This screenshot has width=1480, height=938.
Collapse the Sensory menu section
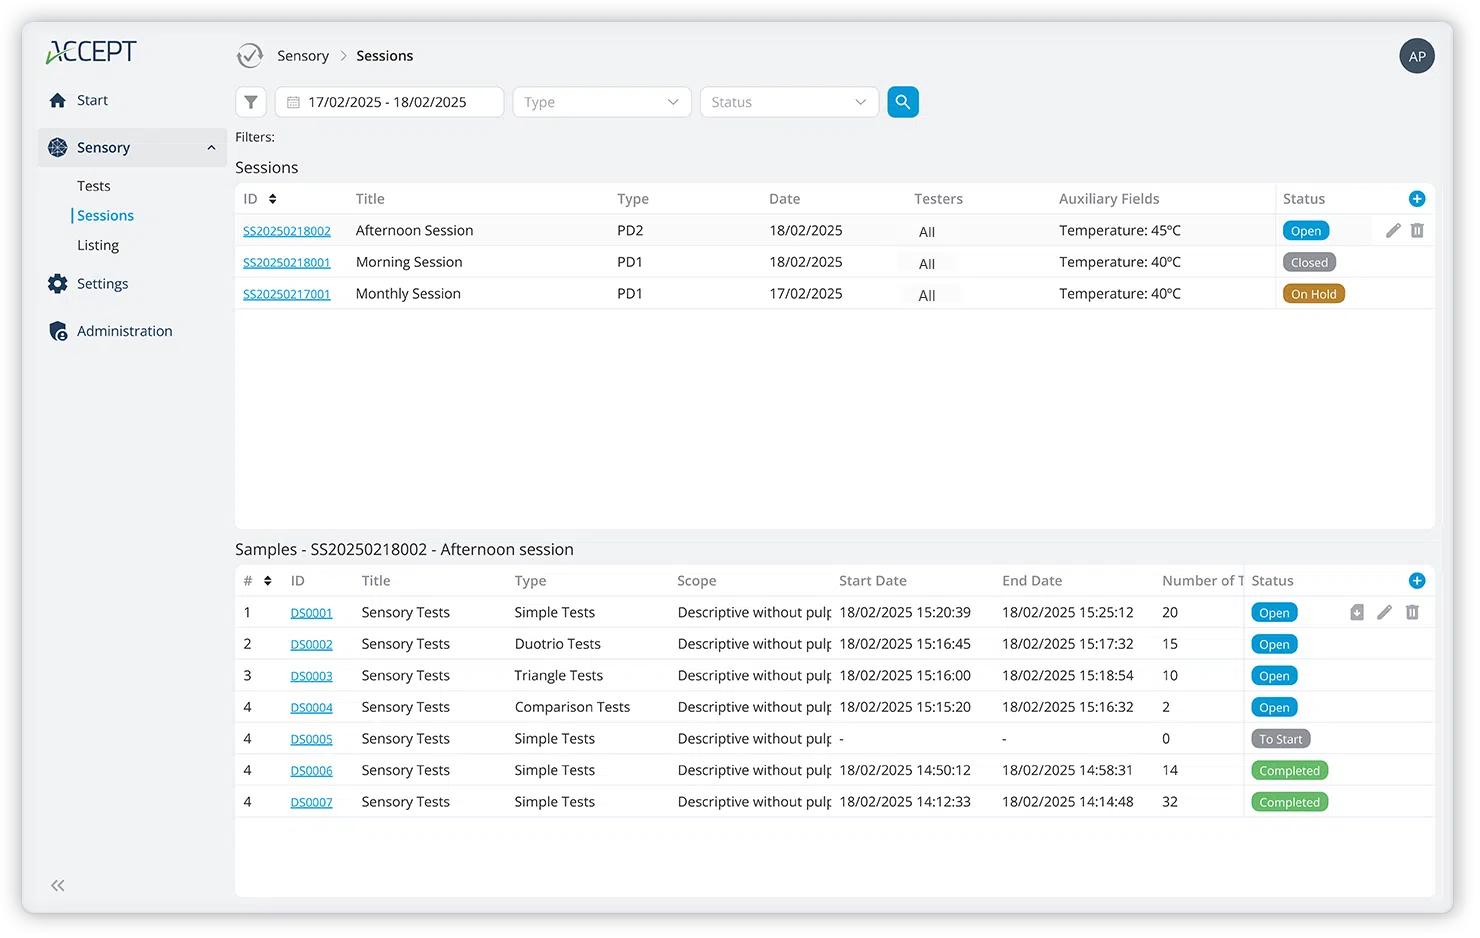211,148
